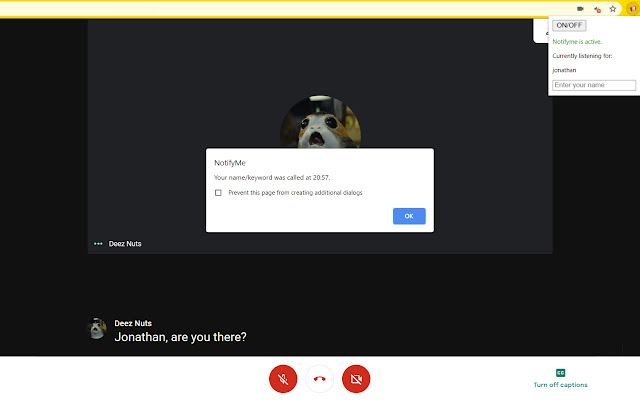Click the bookmark star icon
Image resolution: width=640 pixels, height=400 pixels.
tap(613, 9)
